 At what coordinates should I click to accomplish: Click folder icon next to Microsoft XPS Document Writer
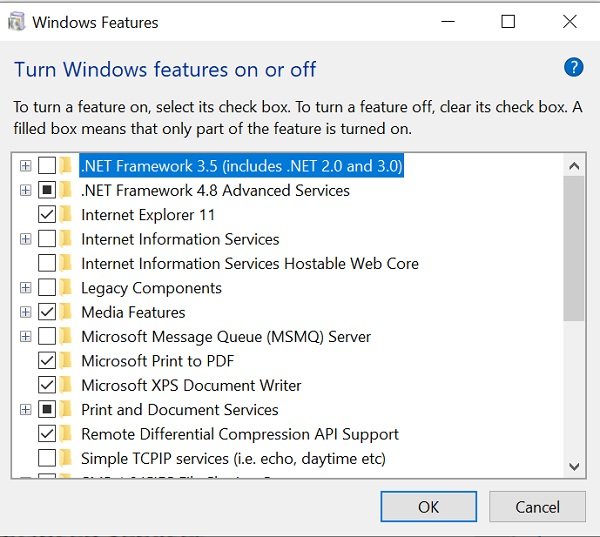(67, 385)
